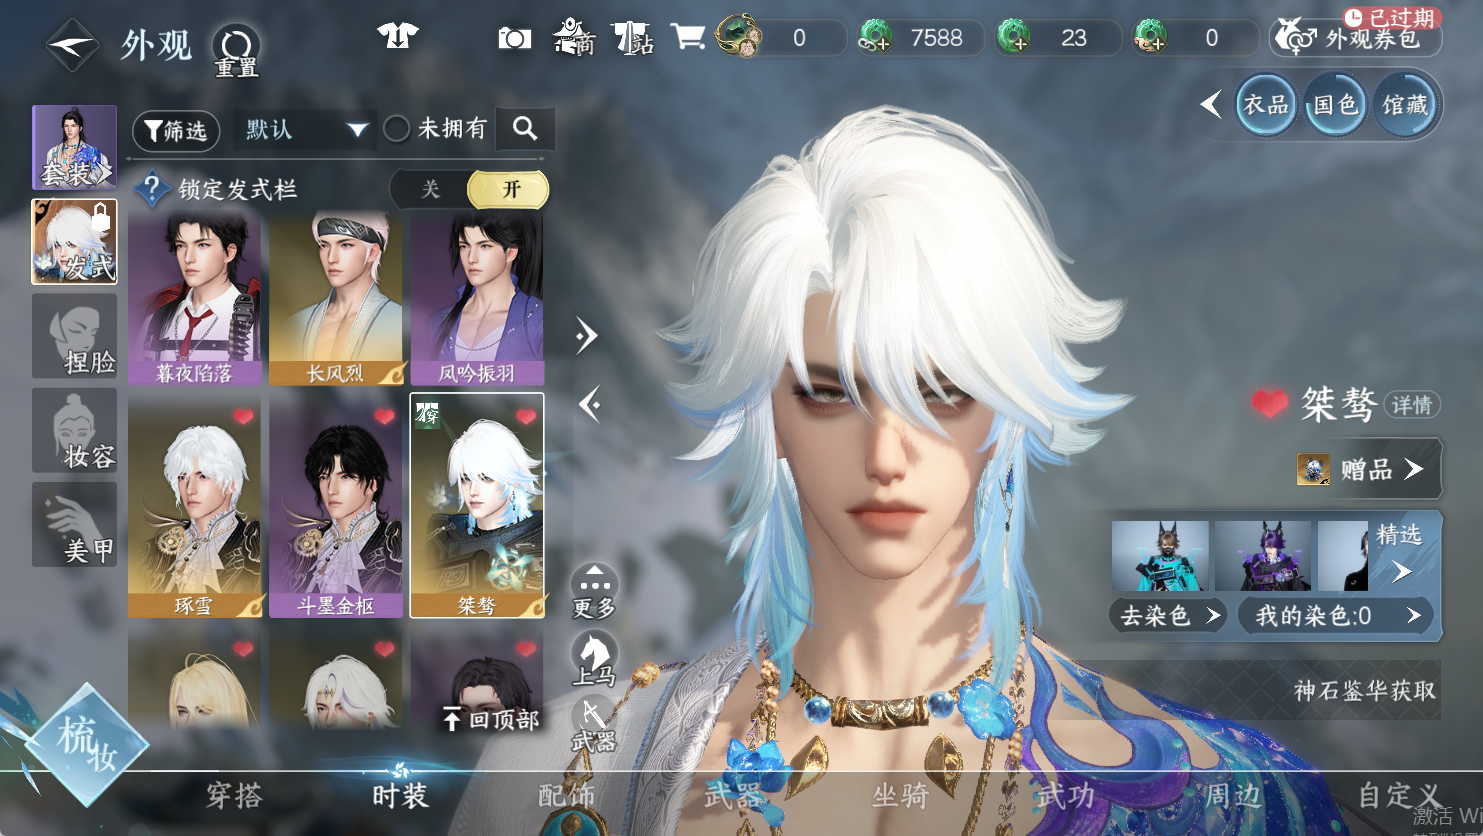Viewport: 1483px width, 836px height.
Task: Select the 凤吟振羽 hairstyle
Action: click(478, 299)
